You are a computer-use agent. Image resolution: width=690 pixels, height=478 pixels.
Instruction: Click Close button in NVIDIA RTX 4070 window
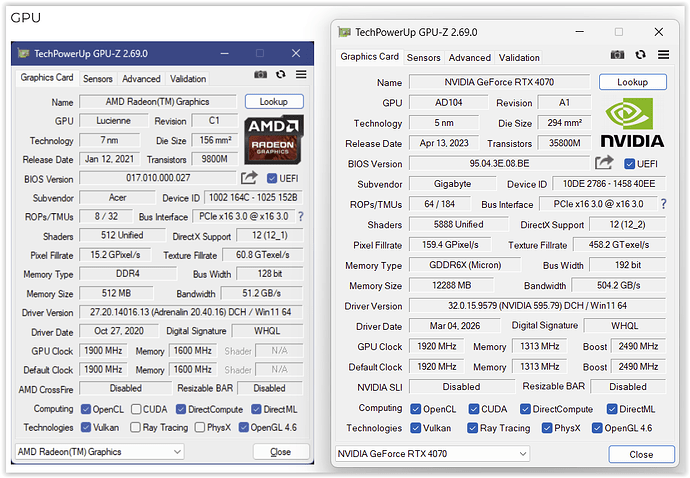(641, 454)
